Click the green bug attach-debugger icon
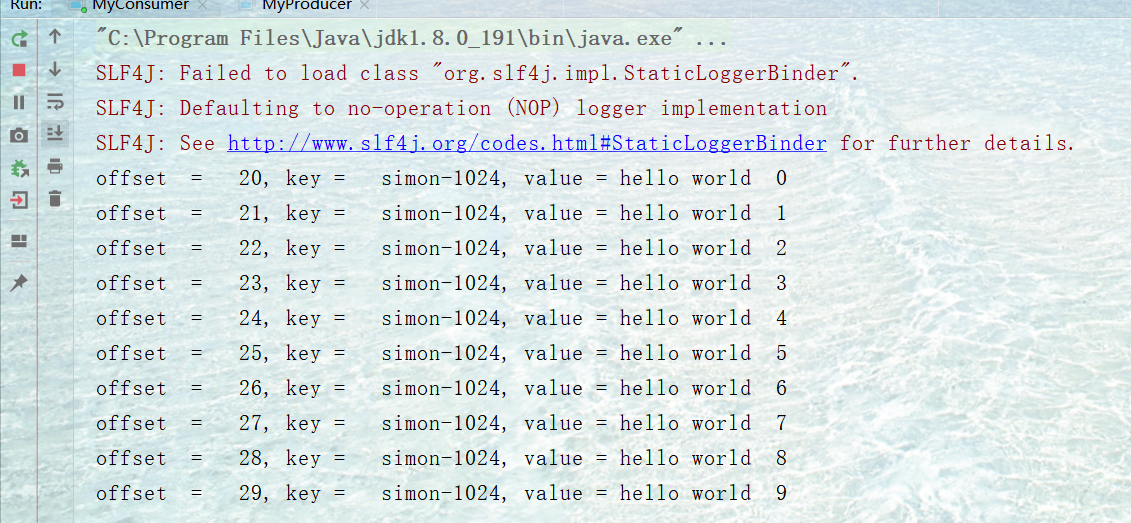The height and width of the screenshot is (523, 1131). [x=19, y=168]
